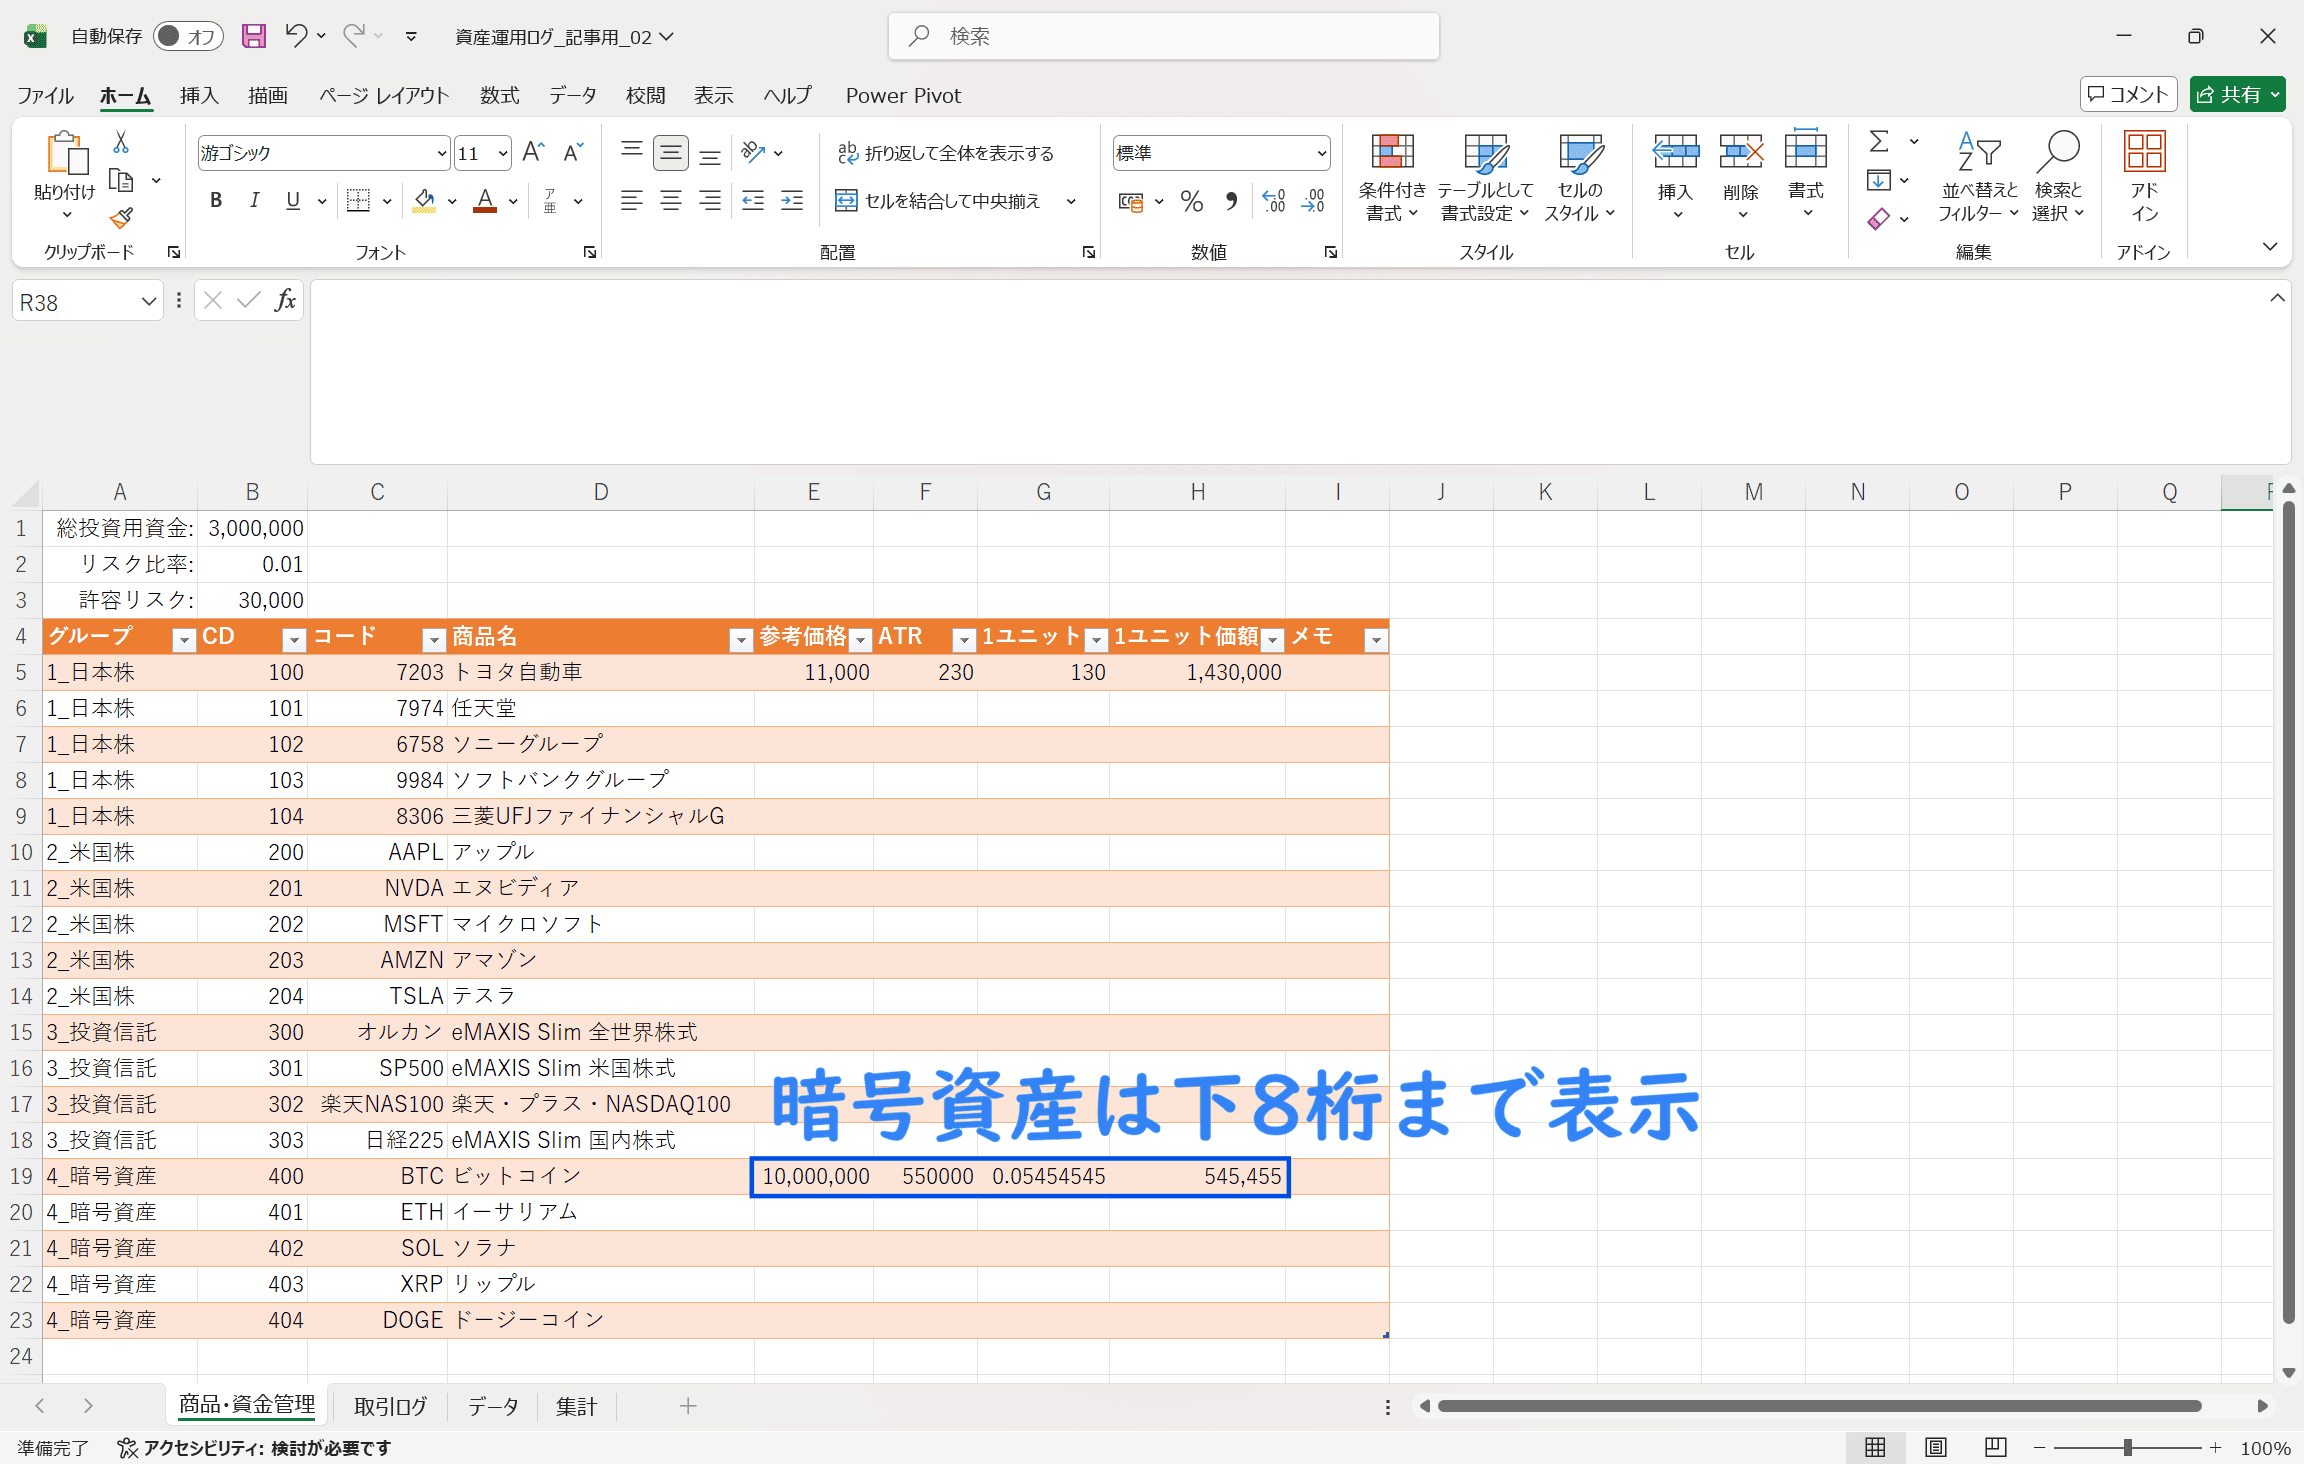Viewport: 2304px width, 1464px height.
Task: Click the Insert Function fx icon
Action: point(285,300)
